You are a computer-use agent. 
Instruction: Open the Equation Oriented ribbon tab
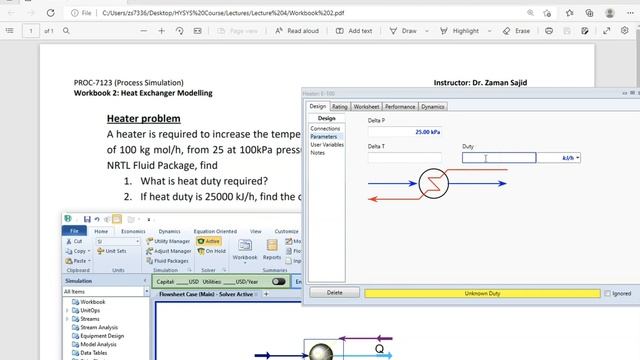click(215, 231)
